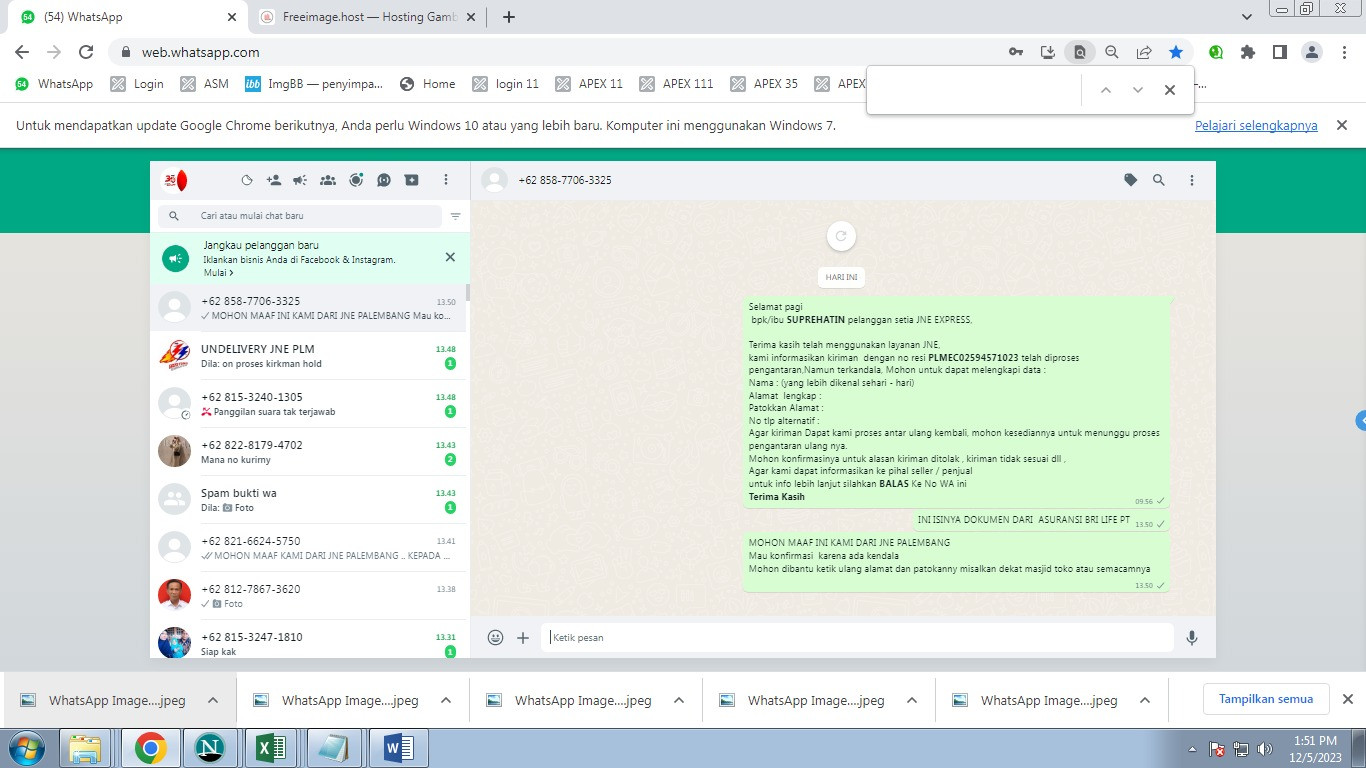This screenshot has width=1366, height=768.
Task: Click the zoom magnifier icon in address bar
Action: click(x=1111, y=52)
